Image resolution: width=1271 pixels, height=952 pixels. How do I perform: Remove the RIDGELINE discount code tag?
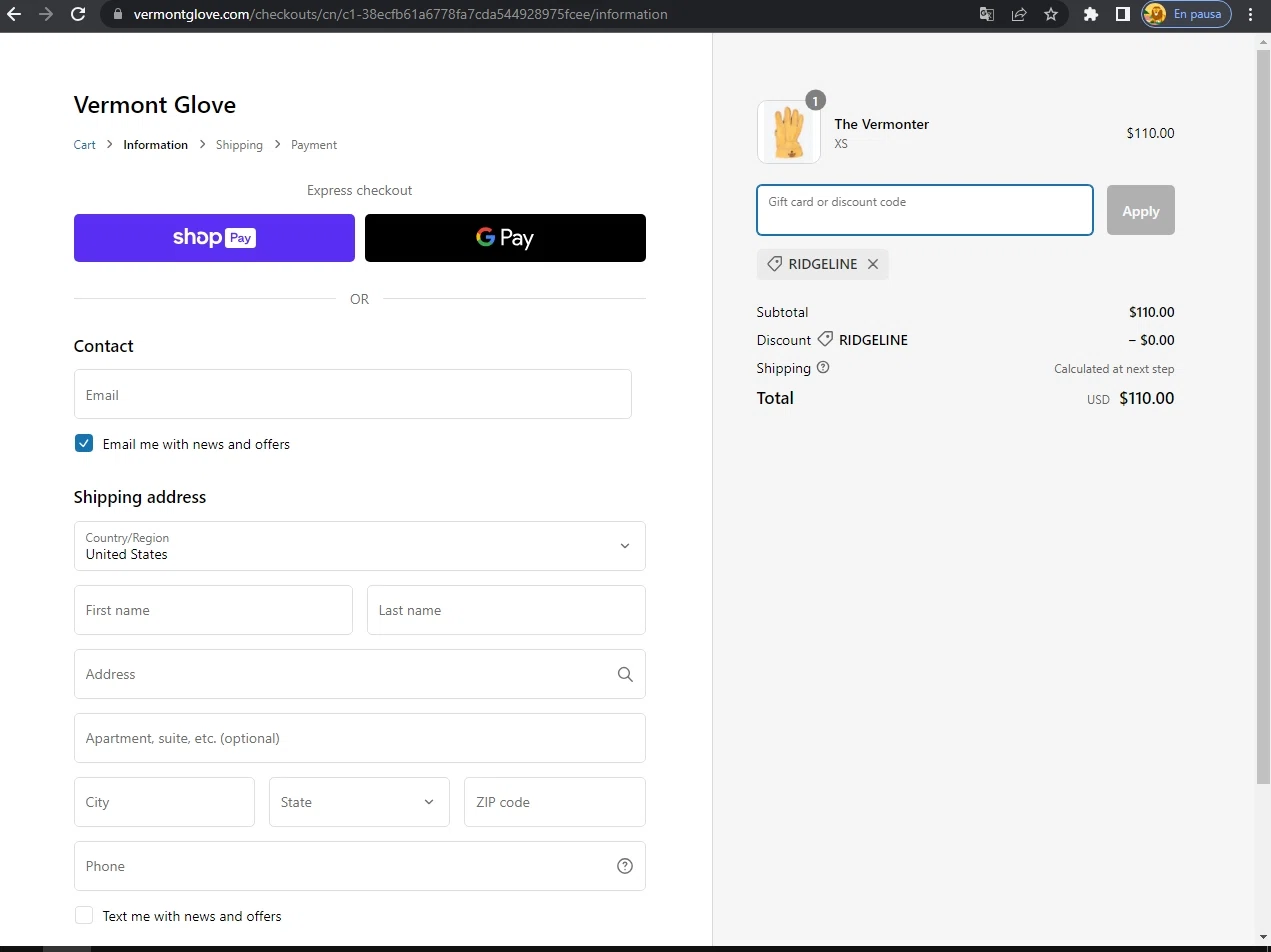[x=873, y=264]
